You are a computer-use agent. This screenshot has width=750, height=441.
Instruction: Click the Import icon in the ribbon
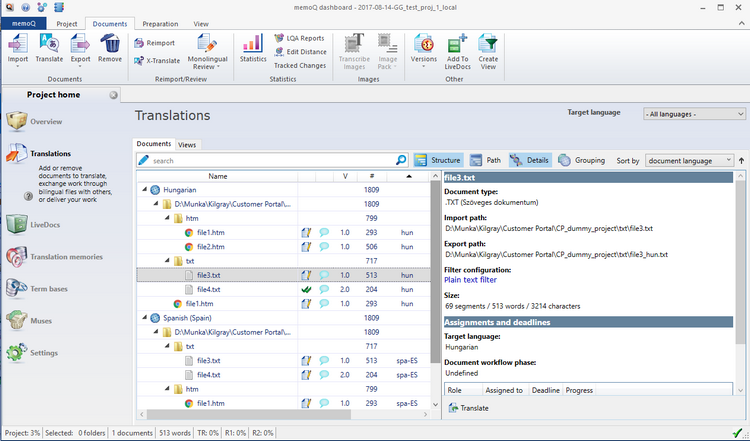click(x=18, y=43)
